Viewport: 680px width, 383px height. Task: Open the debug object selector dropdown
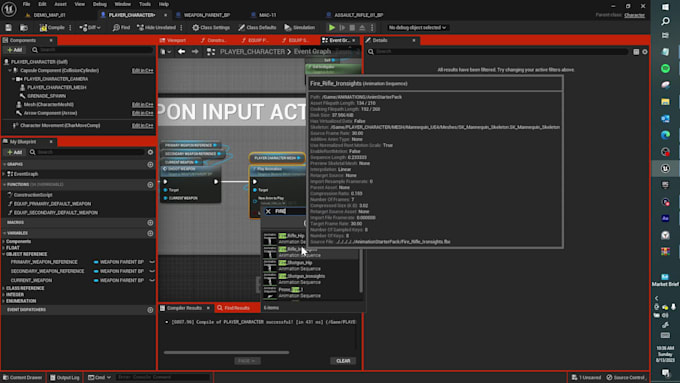[417, 27]
